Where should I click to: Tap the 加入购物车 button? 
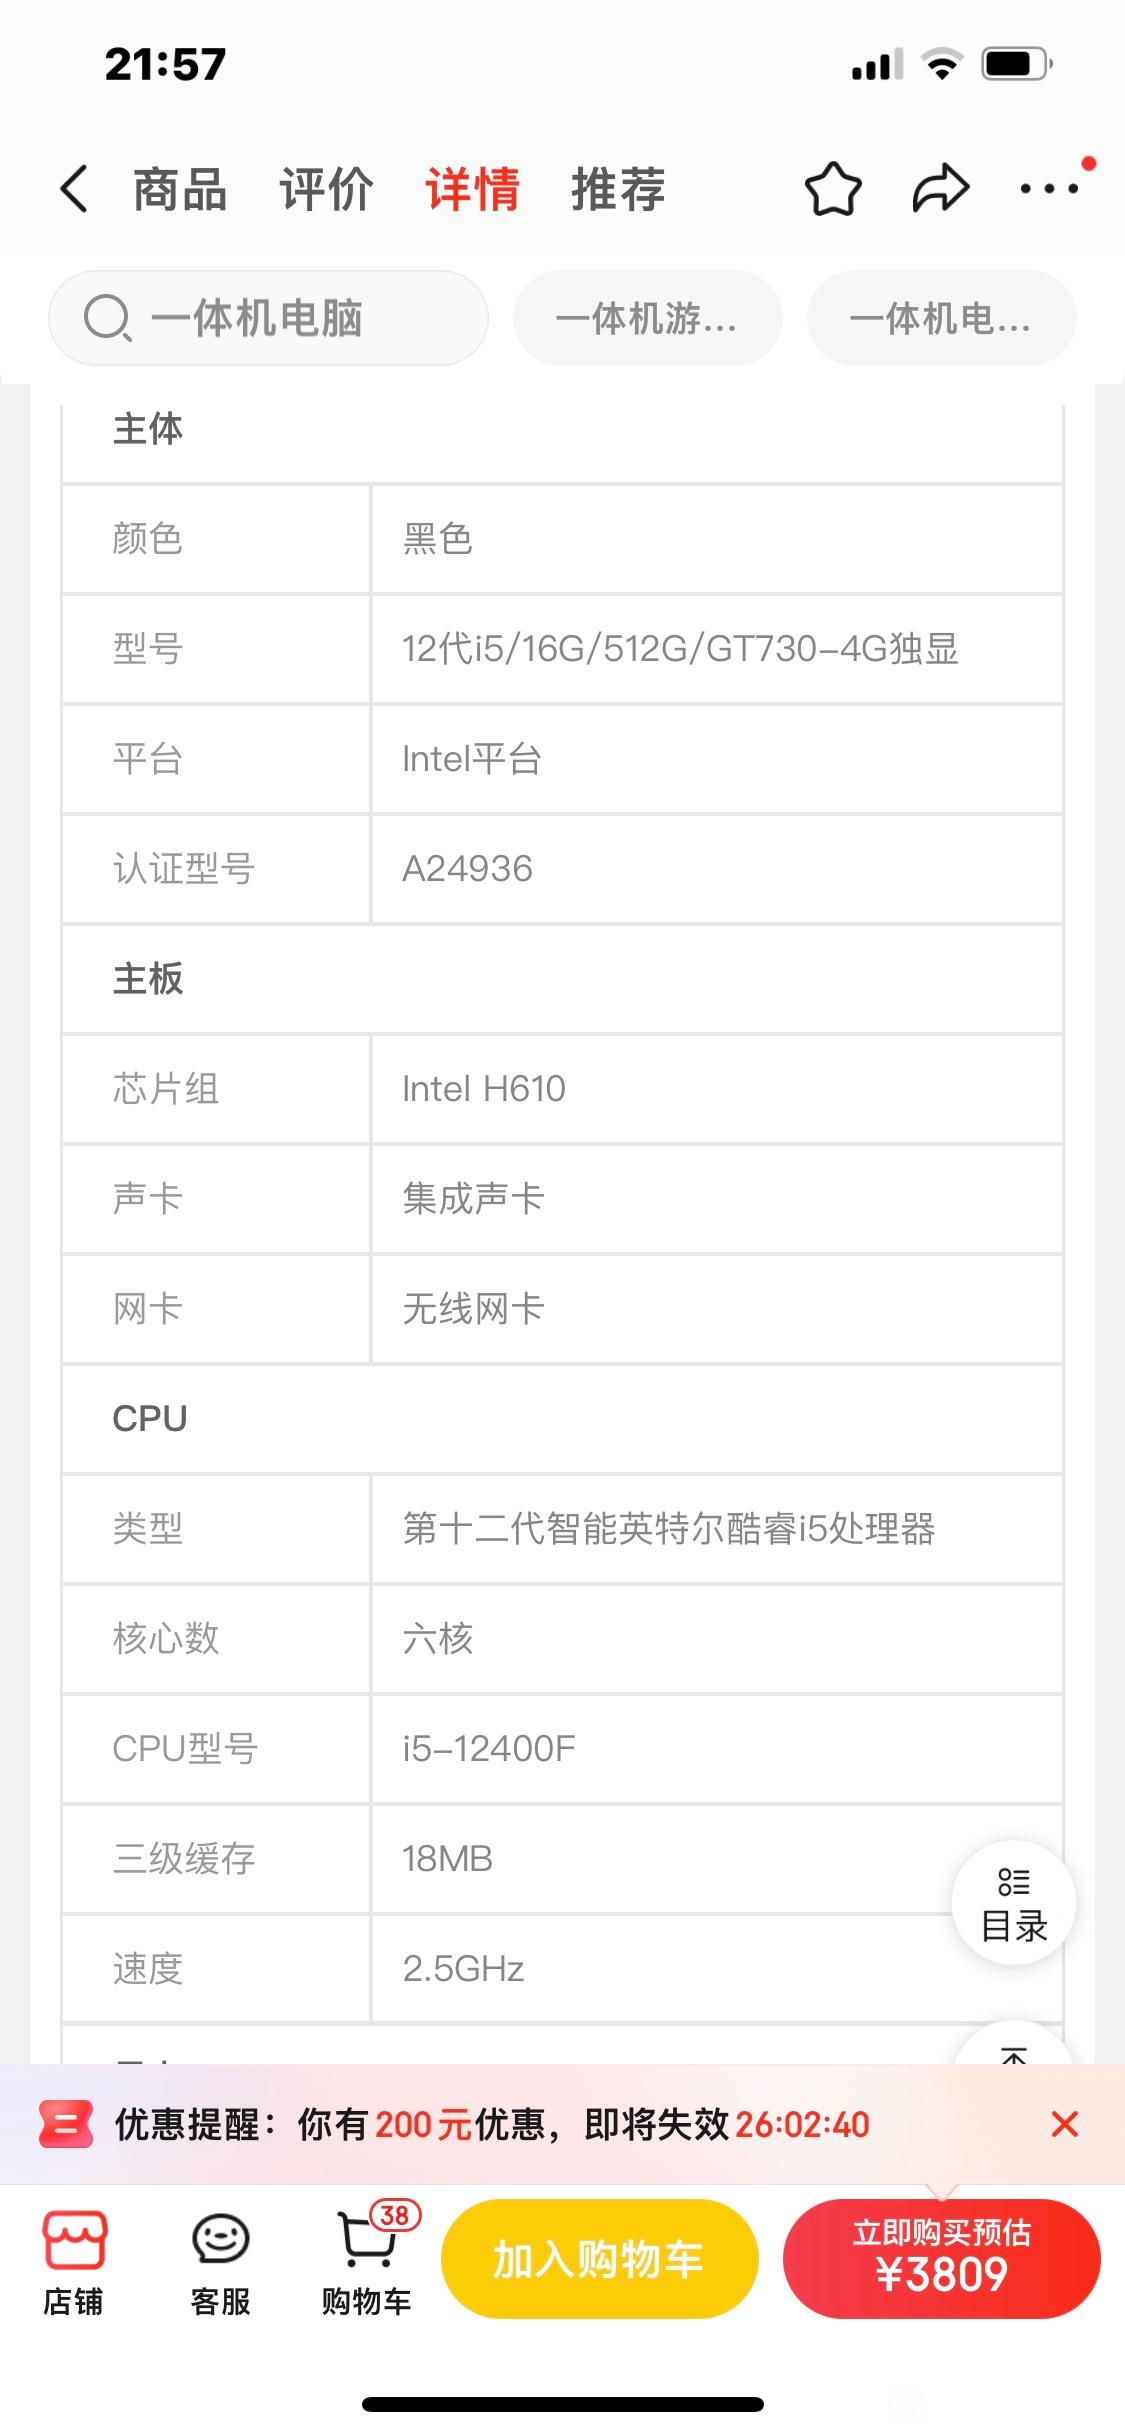(599, 2259)
